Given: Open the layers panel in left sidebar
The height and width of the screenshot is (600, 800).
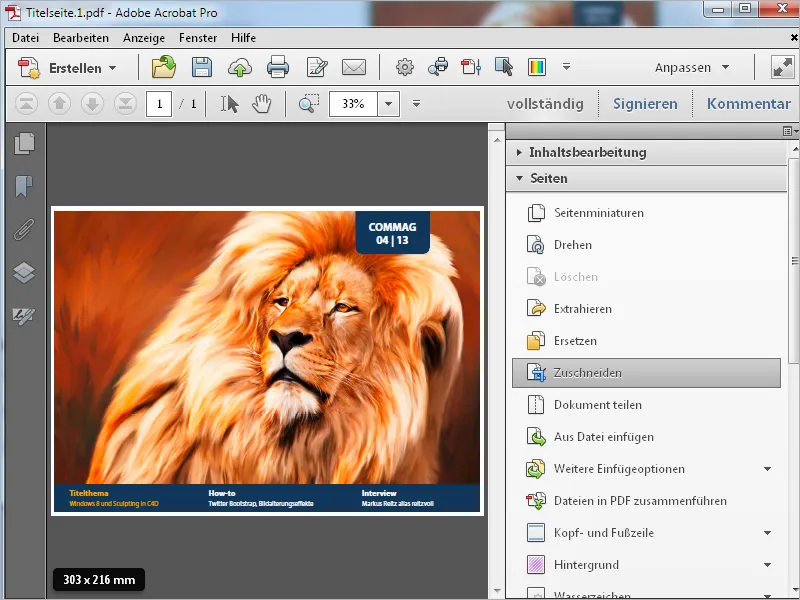Looking at the screenshot, I should point(24,272).
